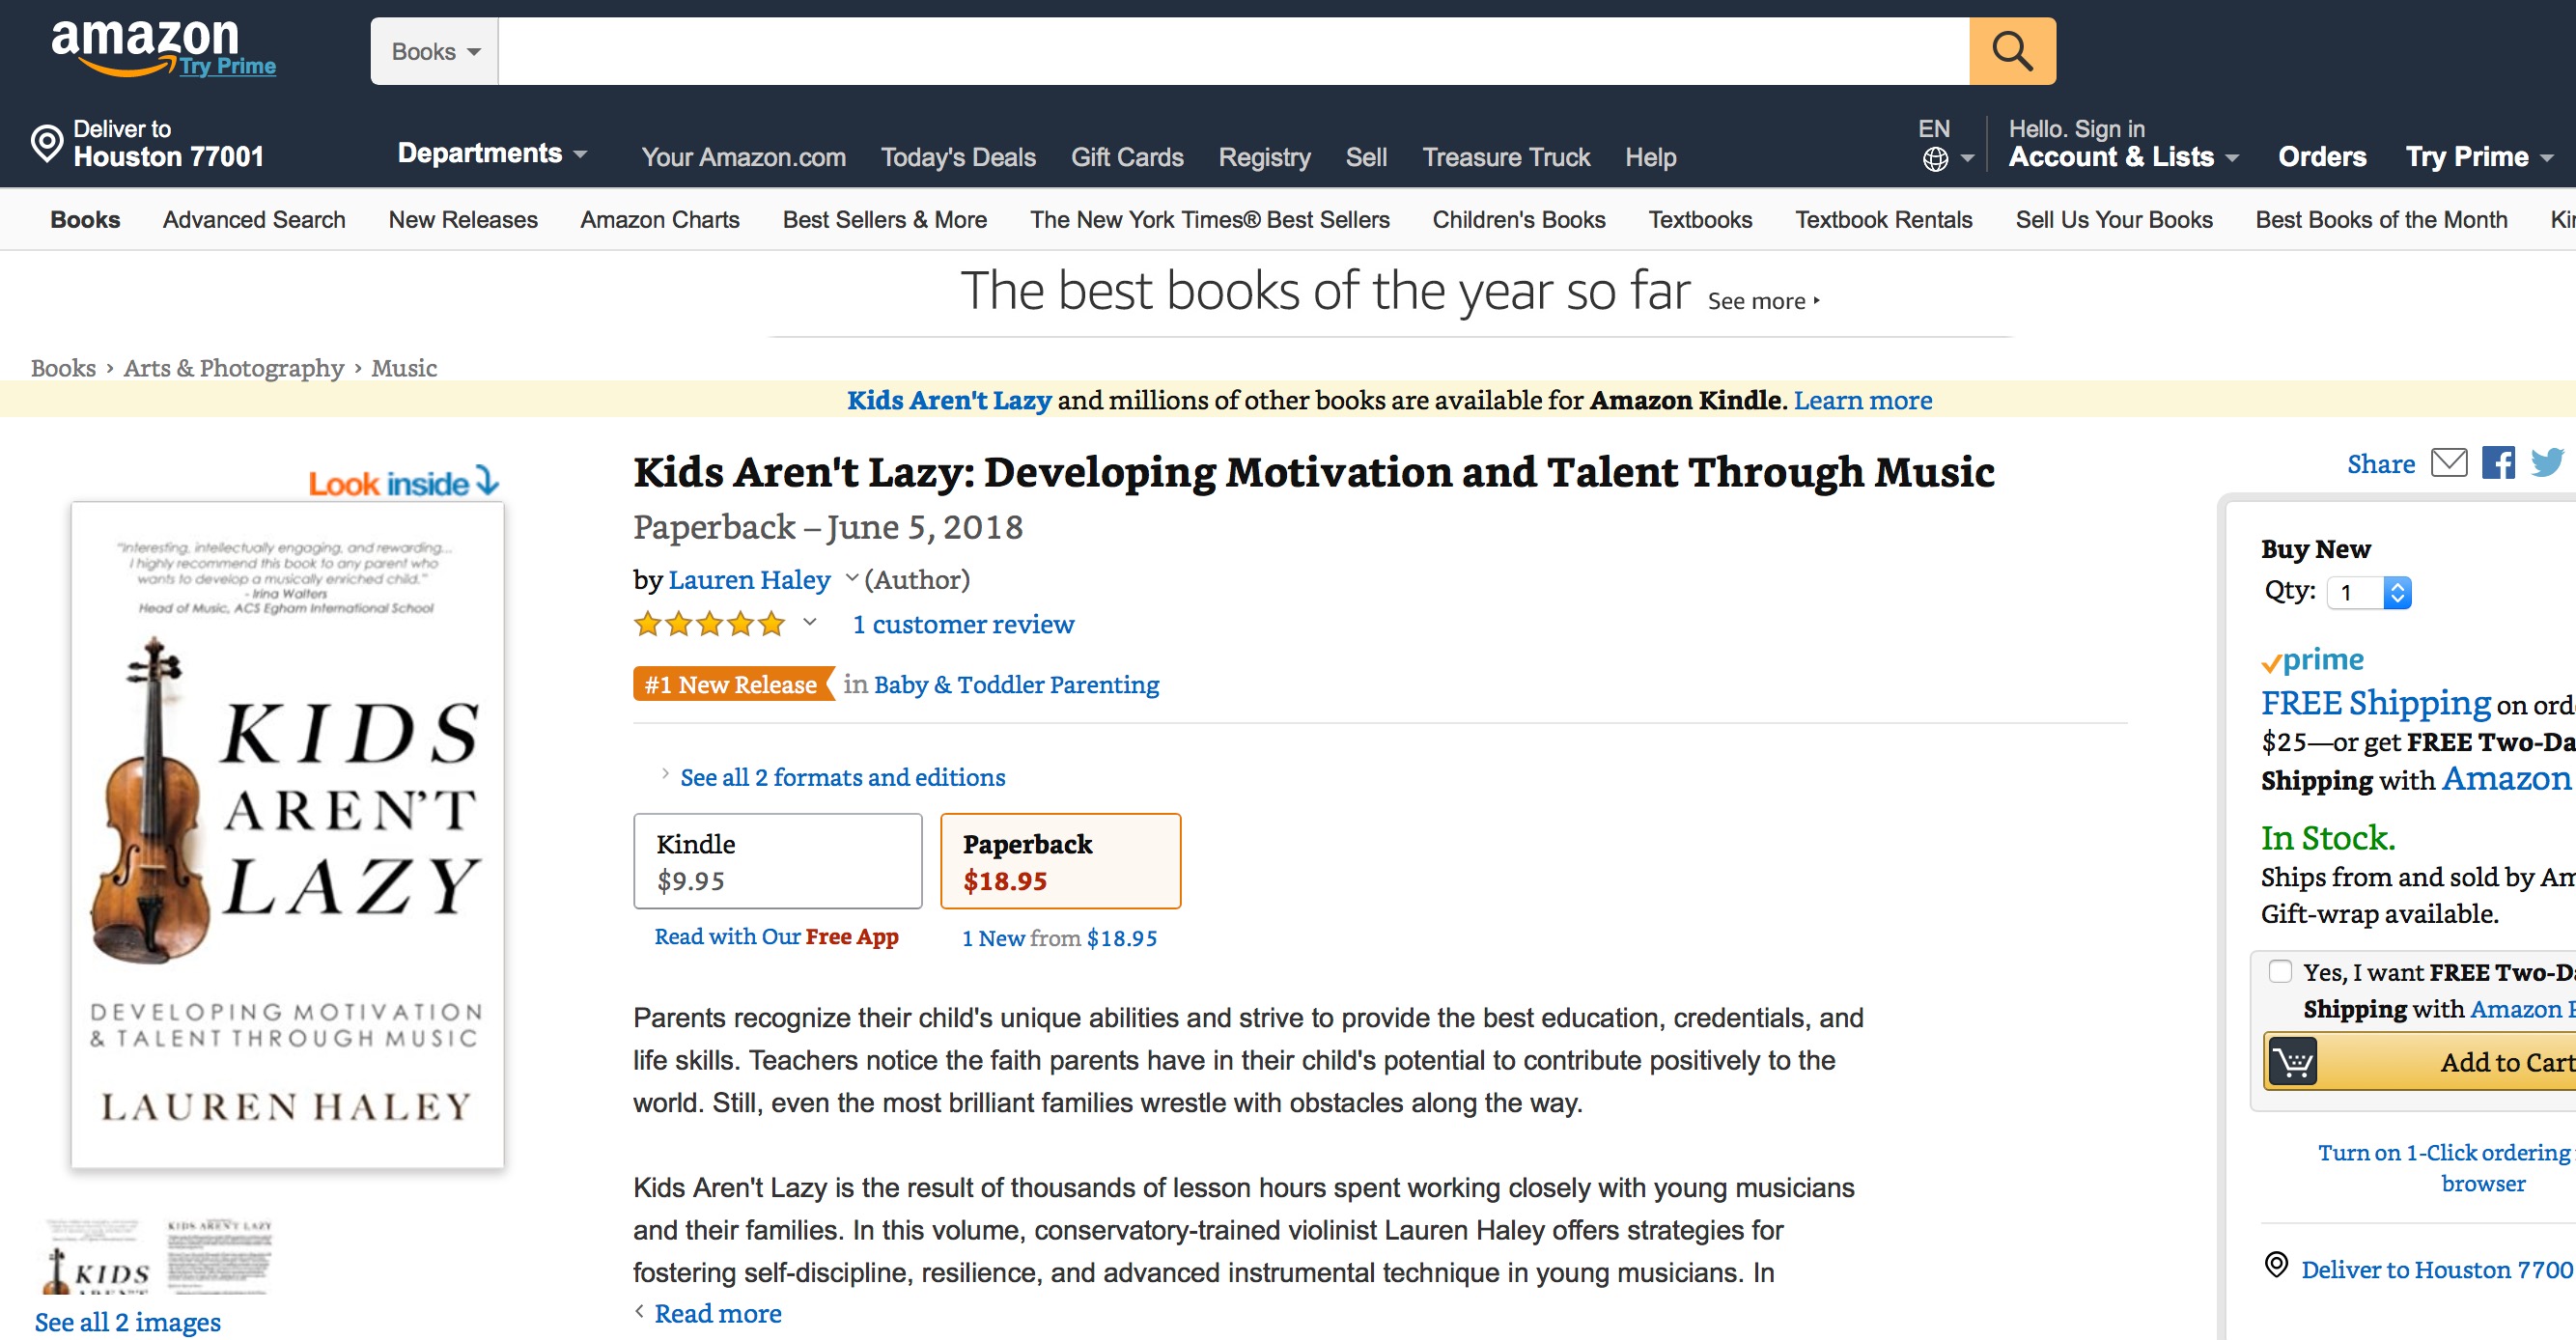The image size is (2576, 1340).
Task: Open the Today's Deals menu item
Action: coord(957,157)
